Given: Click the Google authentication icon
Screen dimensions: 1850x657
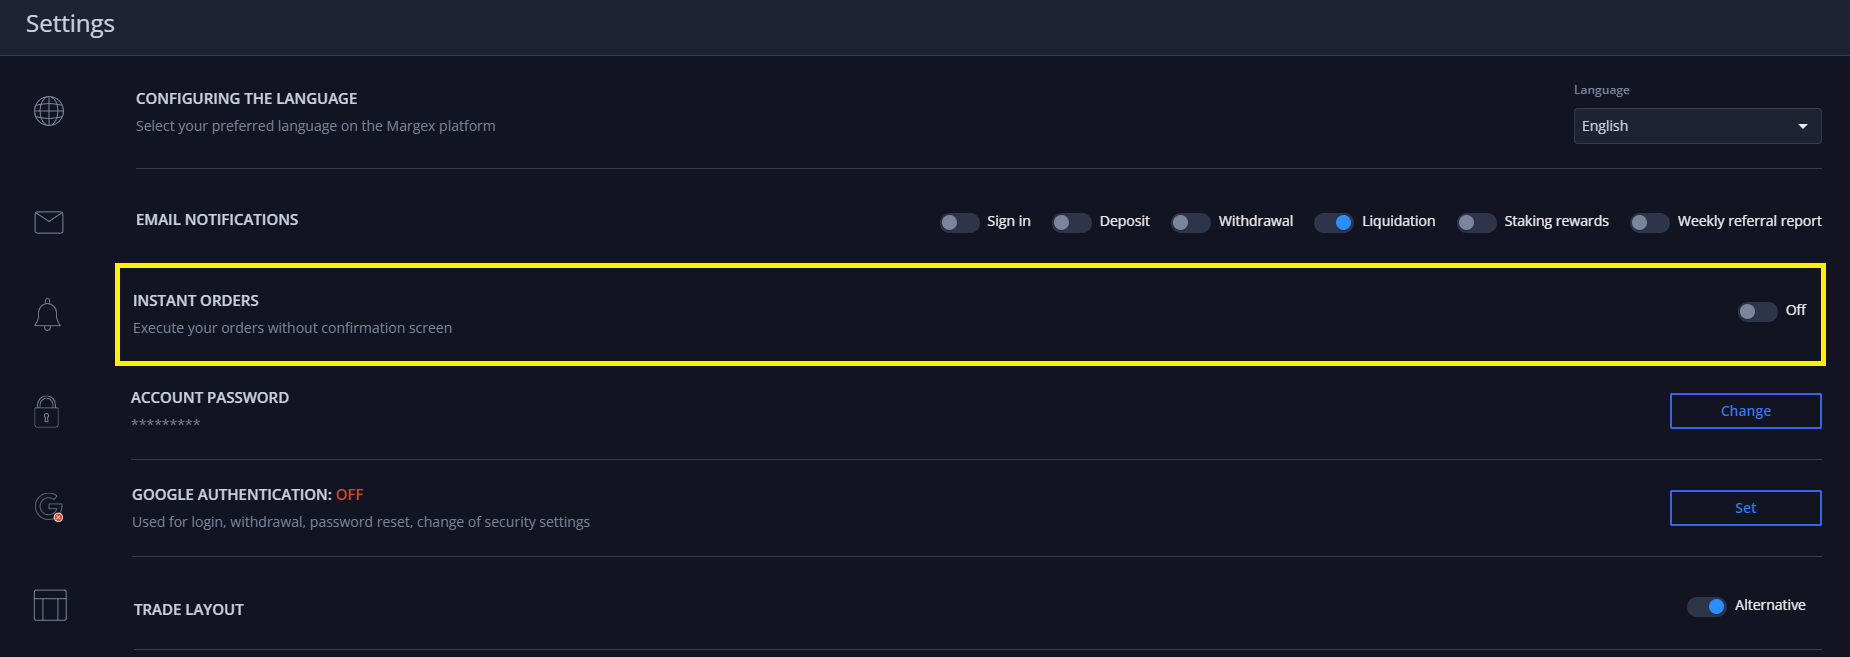Looking at the screenshot, I should 49,507.
